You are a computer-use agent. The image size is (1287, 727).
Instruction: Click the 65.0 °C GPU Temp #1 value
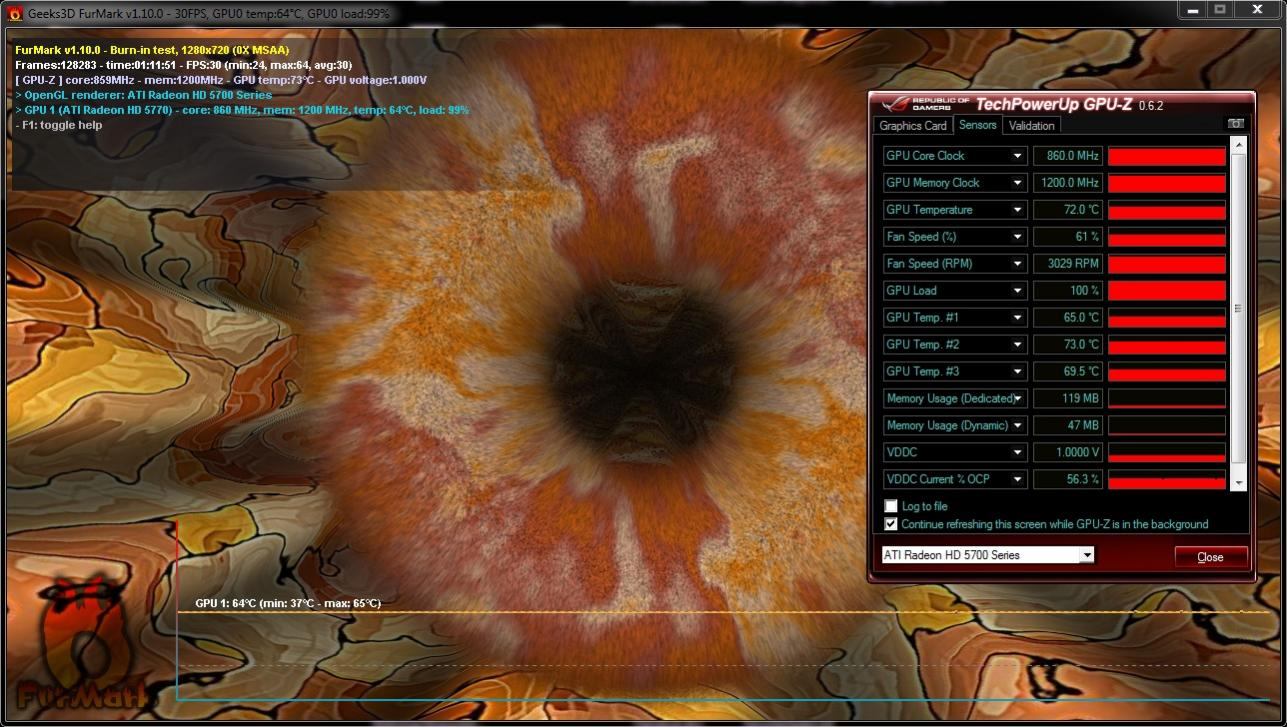tap(1068, 318)
